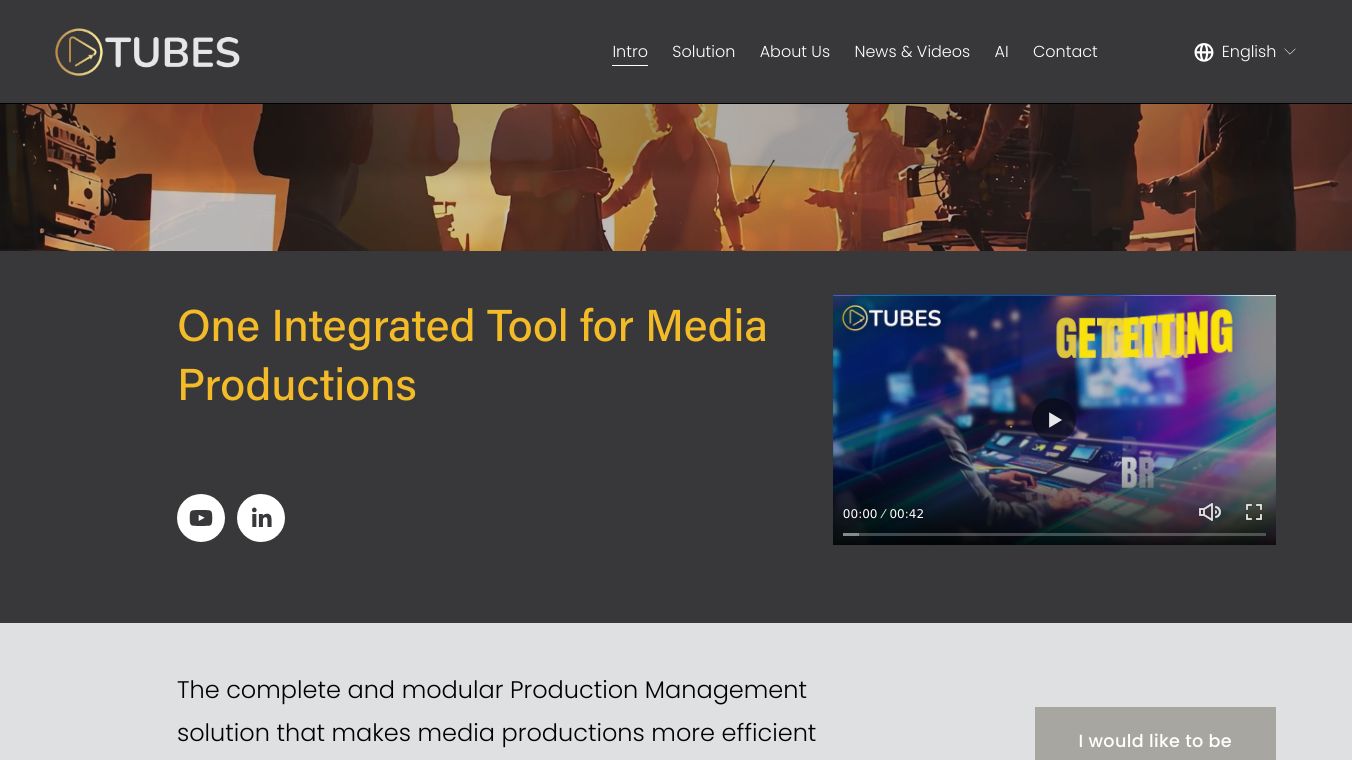
Task: Open the YouTube channel via round icon
Action: 201,518
